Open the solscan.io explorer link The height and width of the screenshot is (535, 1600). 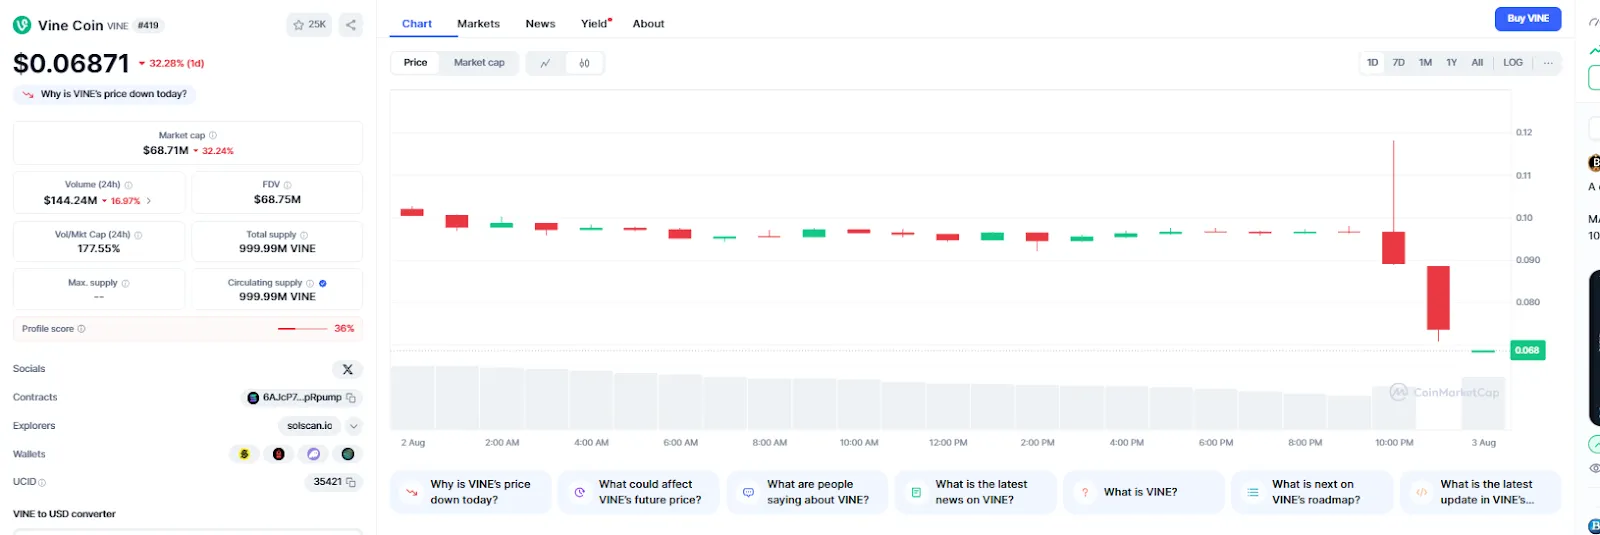tap(310, 426)
